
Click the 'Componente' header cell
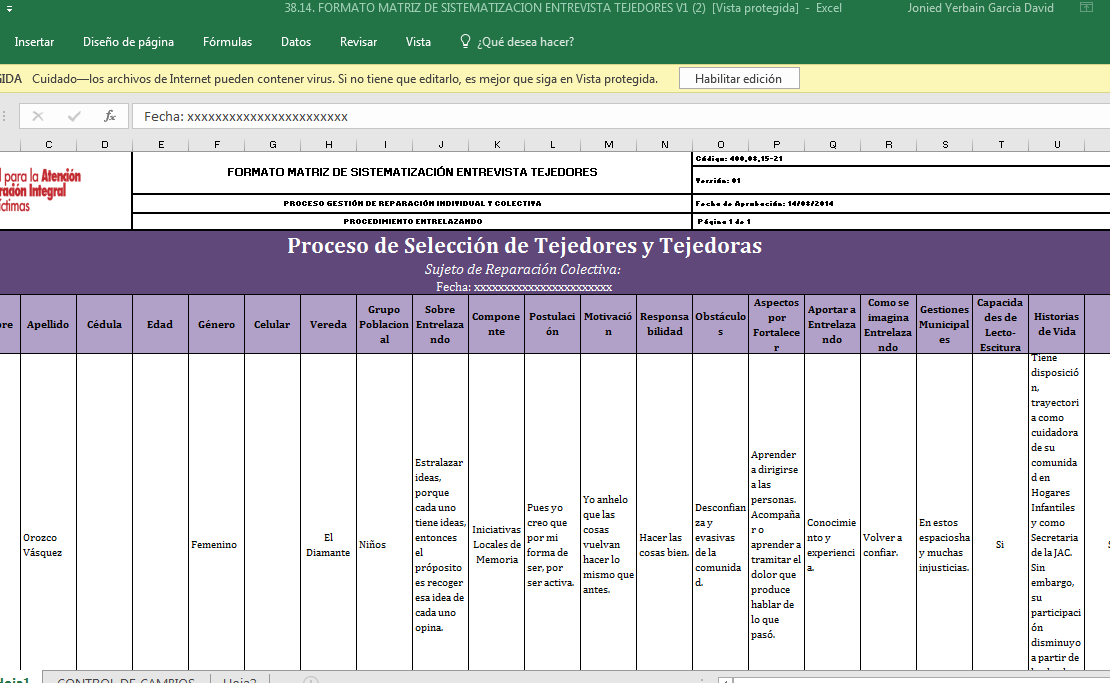tap(496, 324)
